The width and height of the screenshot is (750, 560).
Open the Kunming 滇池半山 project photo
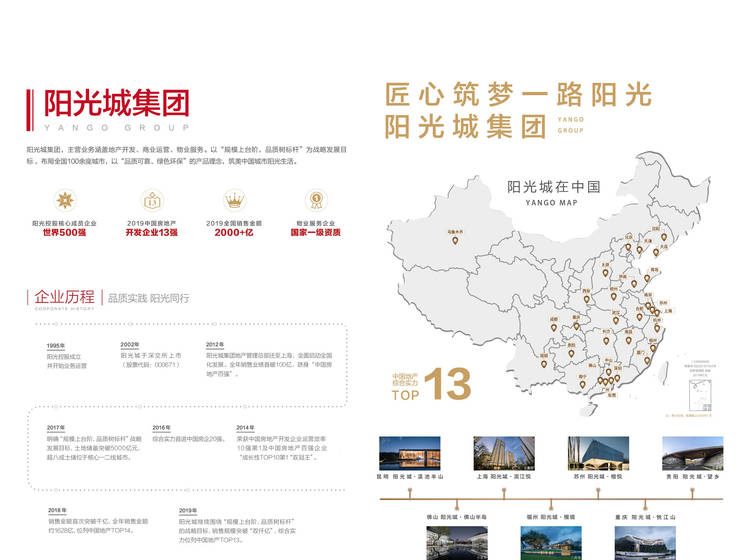click(x=409, y=453)
